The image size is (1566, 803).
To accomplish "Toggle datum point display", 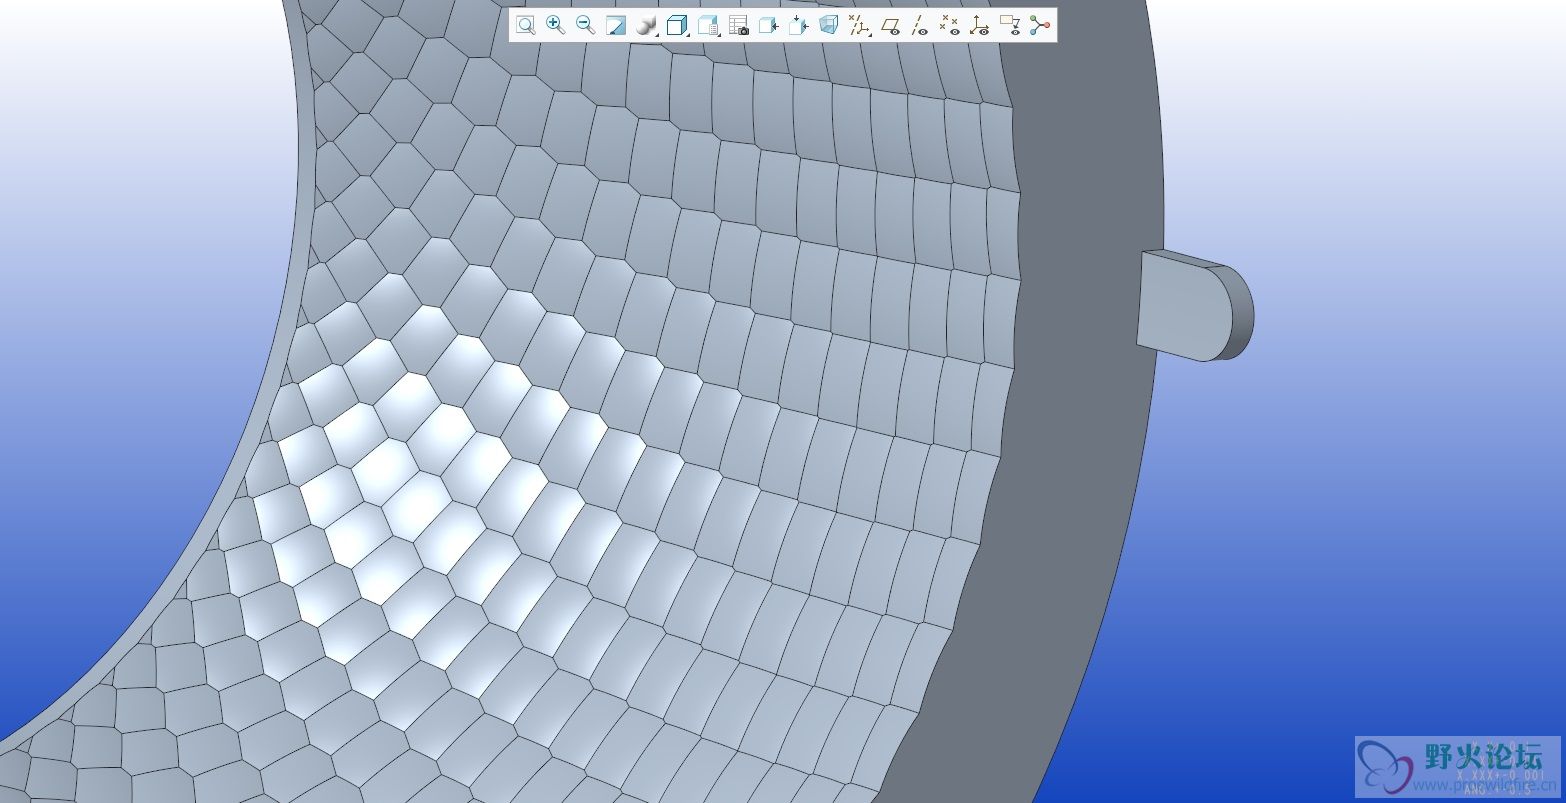I will point(950,25).
